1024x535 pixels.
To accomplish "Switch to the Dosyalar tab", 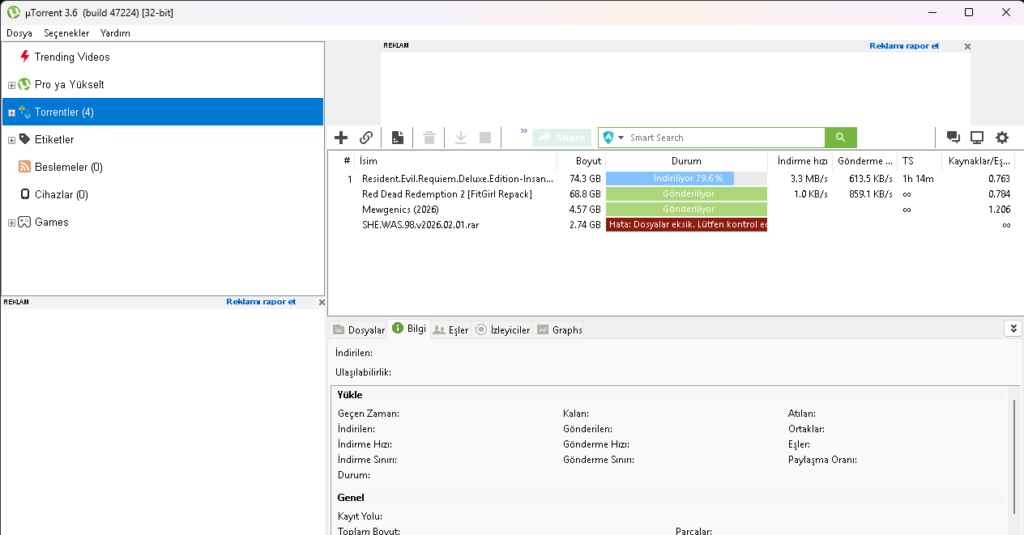I will 359,330.
